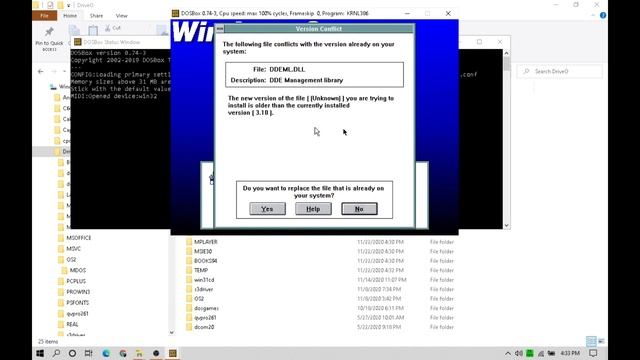Open volume control in system tray
640x360 pixels.
(518, 353)
